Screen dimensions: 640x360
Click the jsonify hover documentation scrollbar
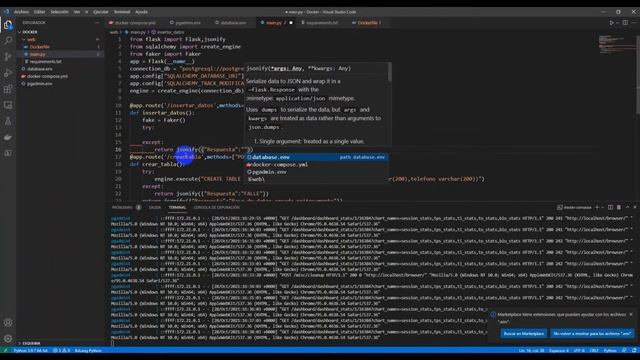(x=390, y=72)
